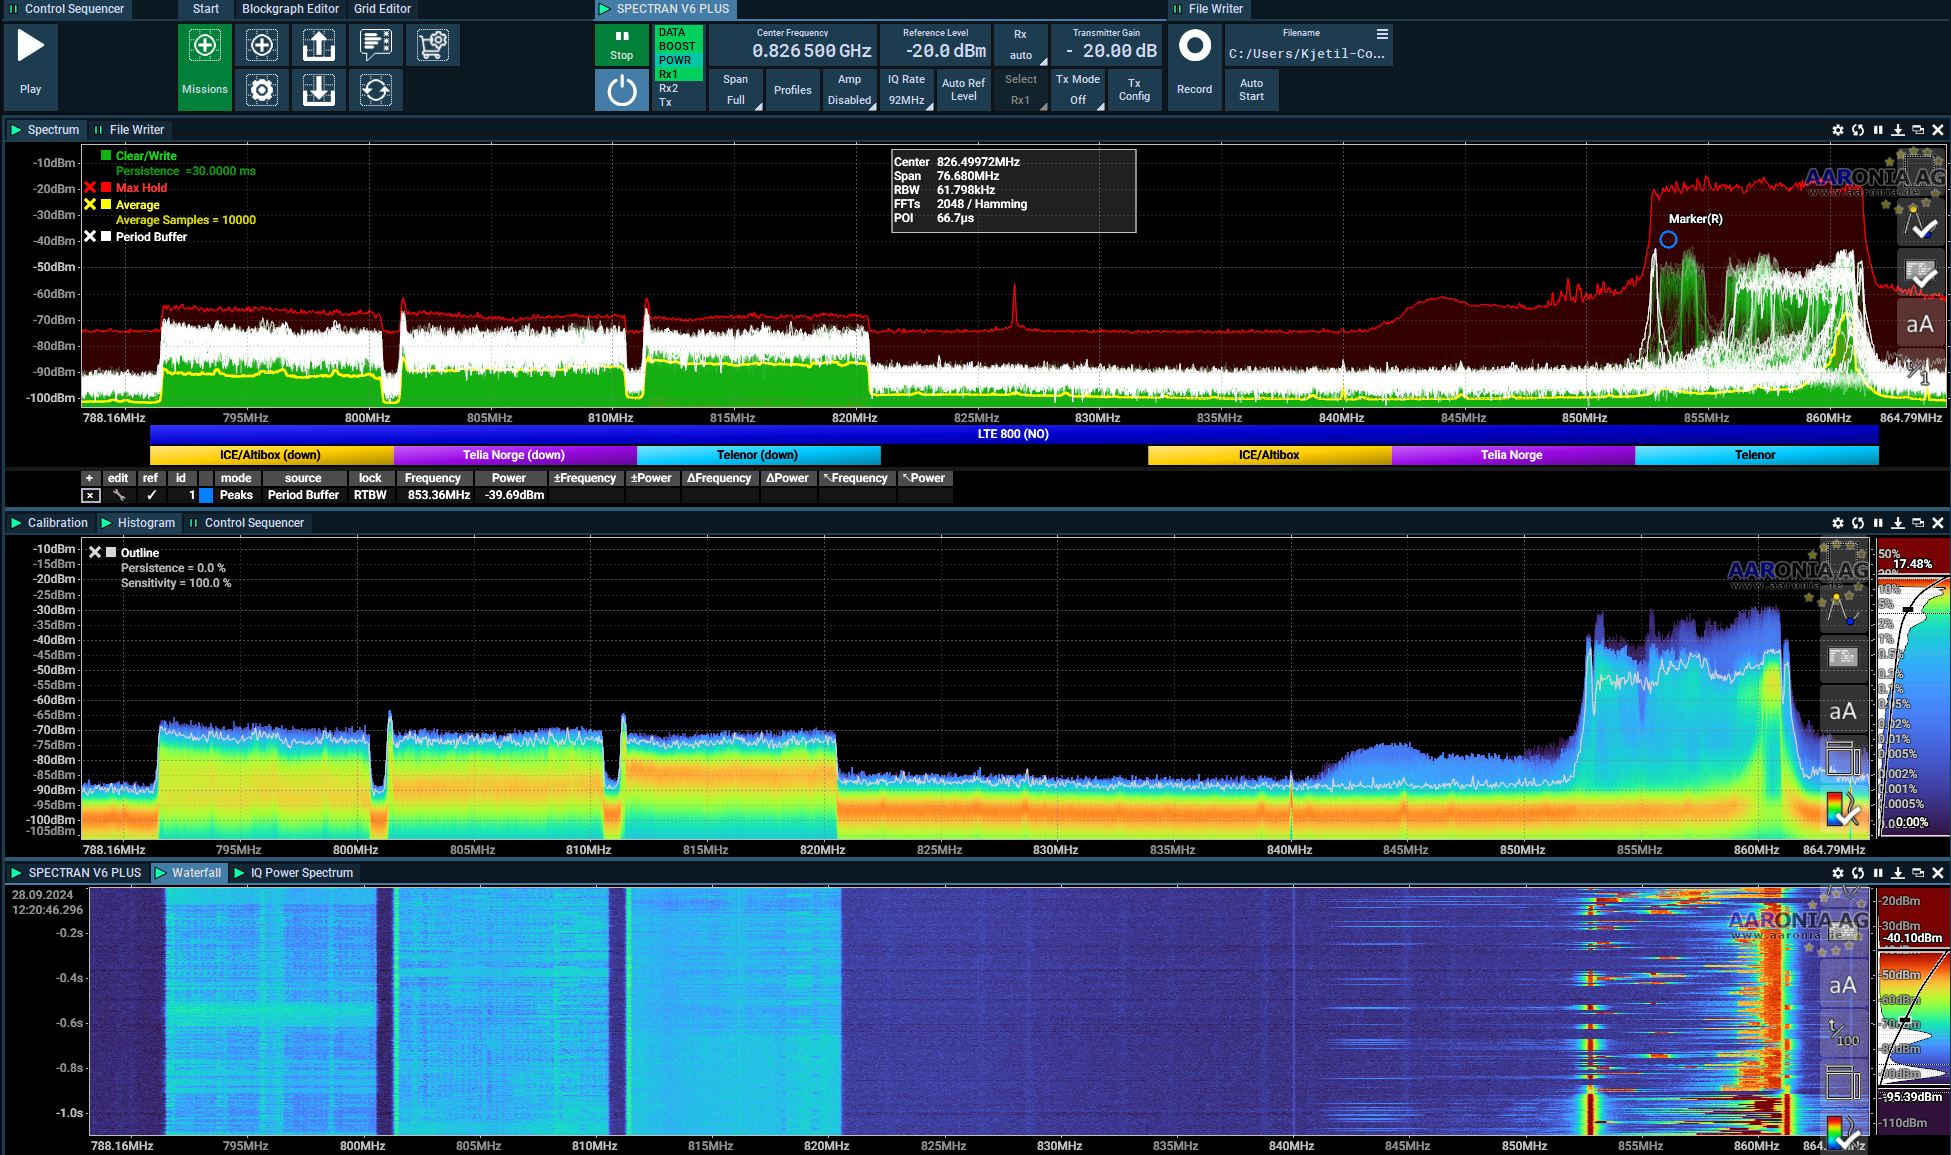Click the Missions button
Screen dimensions: 1951x1155
tap(205, 67)
